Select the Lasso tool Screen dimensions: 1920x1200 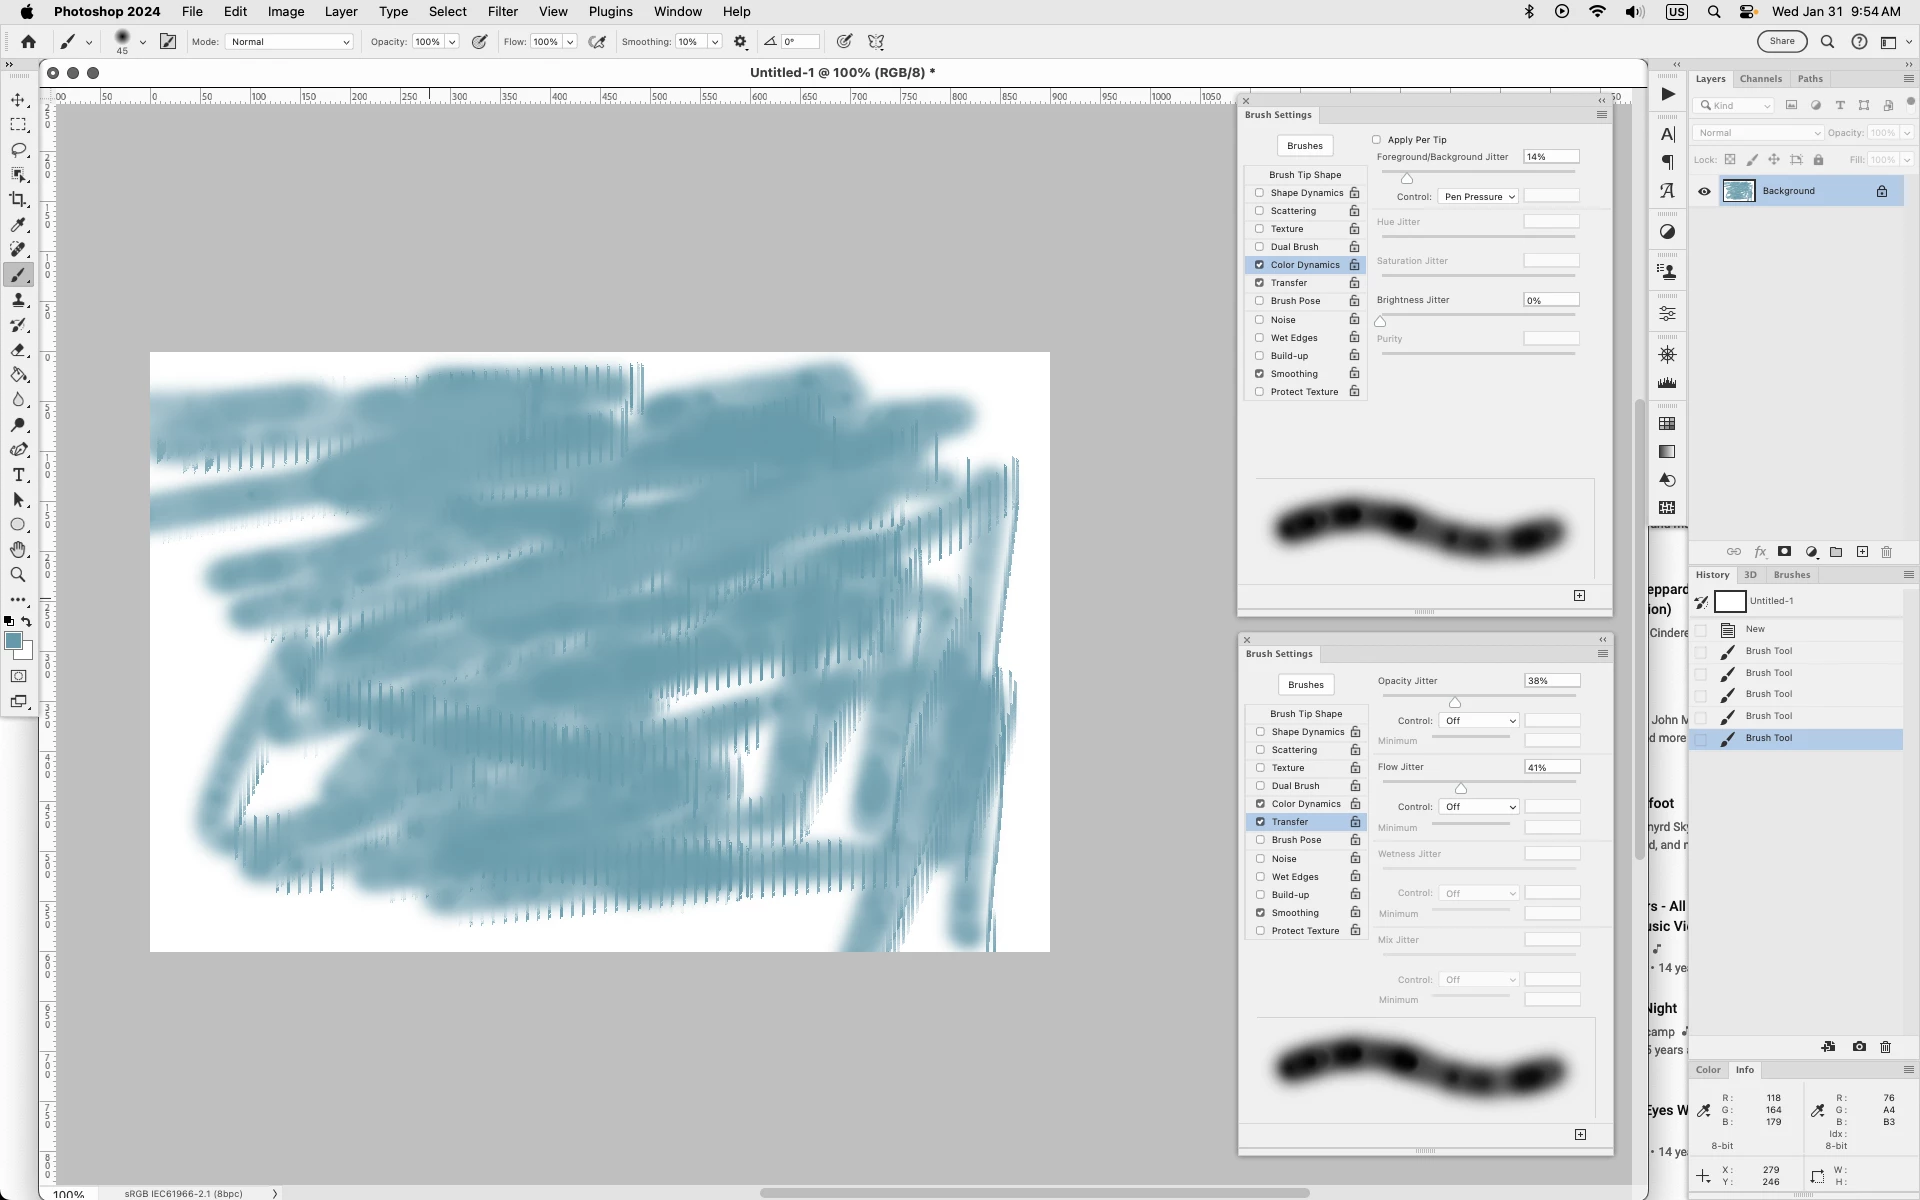[x=18, y=150]
